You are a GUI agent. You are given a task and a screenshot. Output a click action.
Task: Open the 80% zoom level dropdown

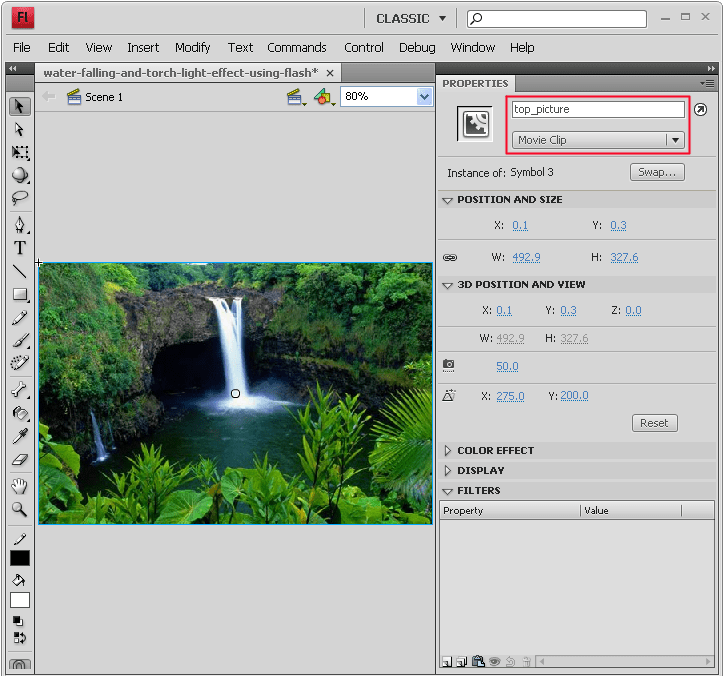click(x=424, y=97)
